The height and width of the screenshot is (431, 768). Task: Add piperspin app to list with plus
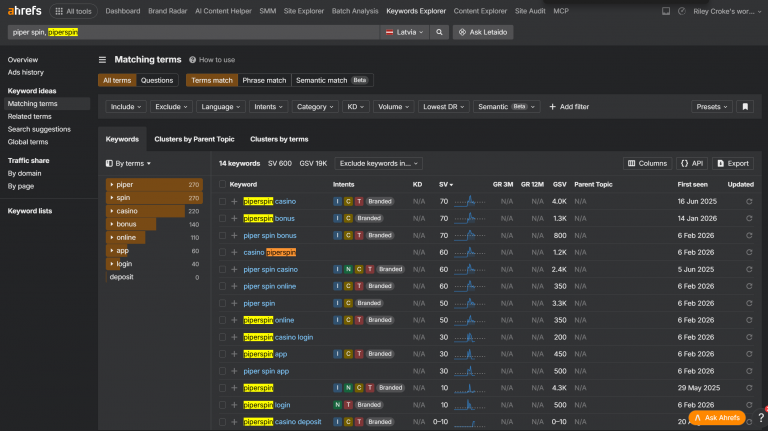click(234, 354)
